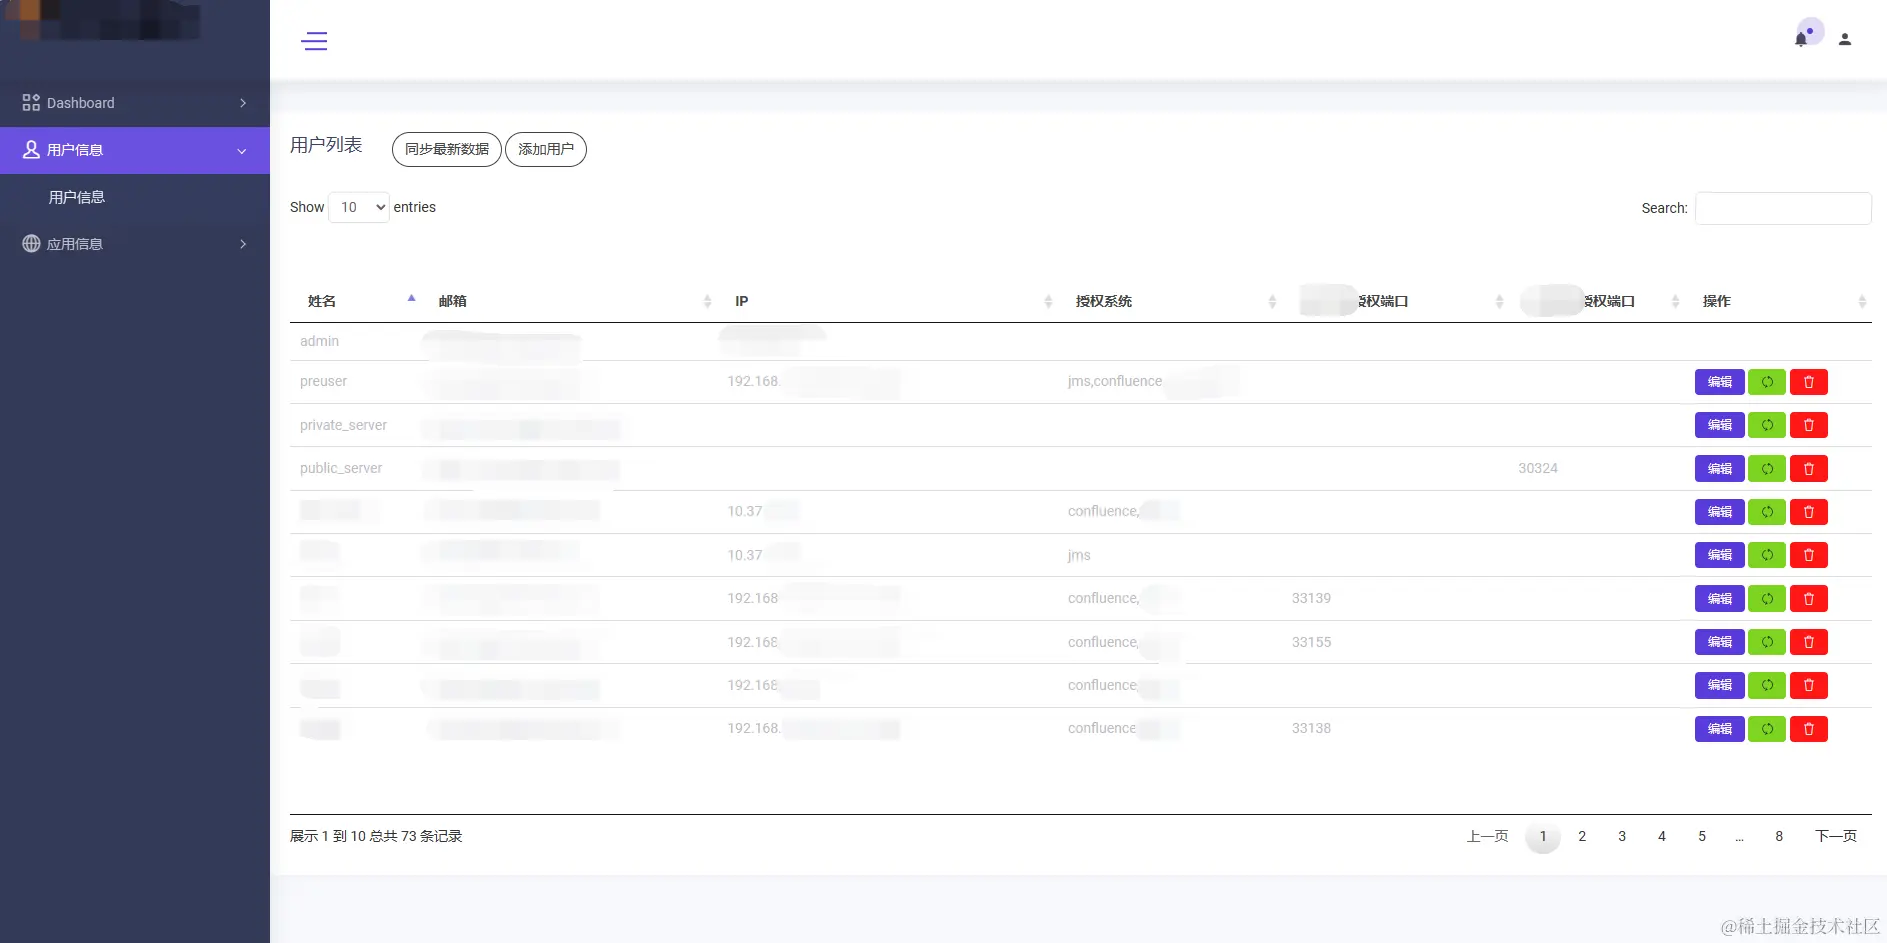Click the 编辑 button for public_server
Image resolution: width=1887 pixels, height=943 pixels.
1720,469
